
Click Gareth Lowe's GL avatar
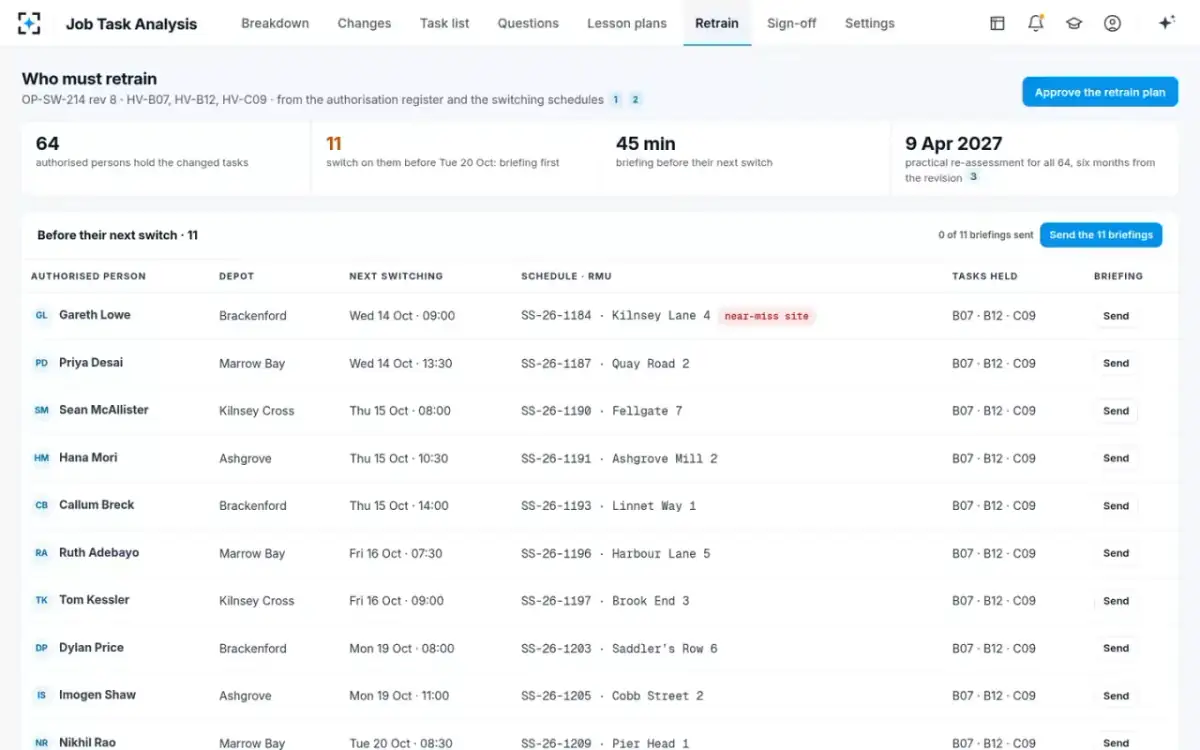(42, 315)
